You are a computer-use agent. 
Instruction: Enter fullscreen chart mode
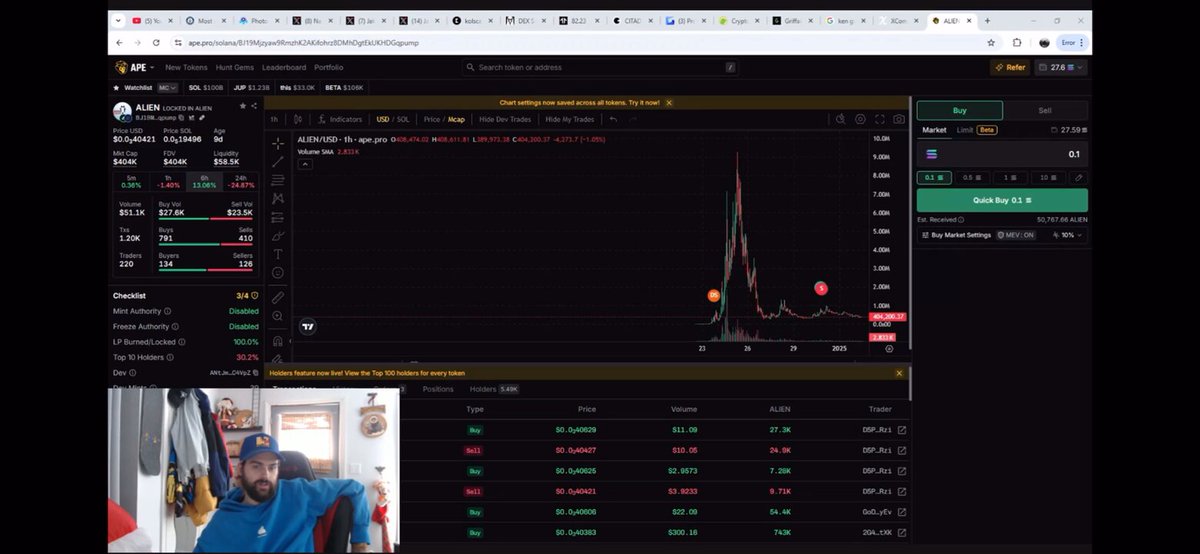click(x=879, y=119)
